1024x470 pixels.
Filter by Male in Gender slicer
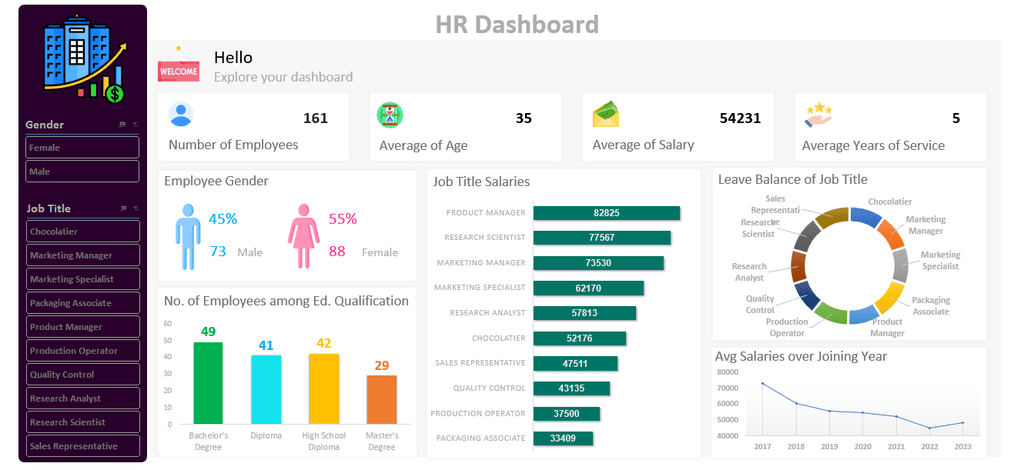(x=82, y=171)
